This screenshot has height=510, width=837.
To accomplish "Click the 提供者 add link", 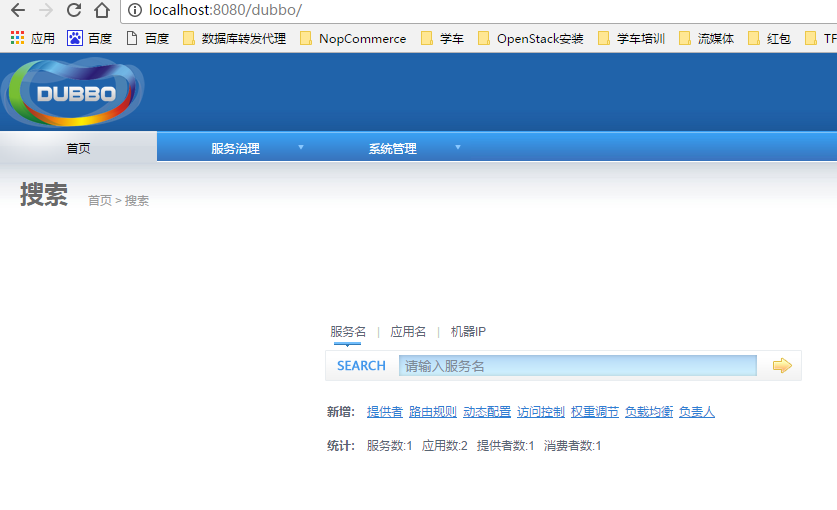I will point(385,412).
